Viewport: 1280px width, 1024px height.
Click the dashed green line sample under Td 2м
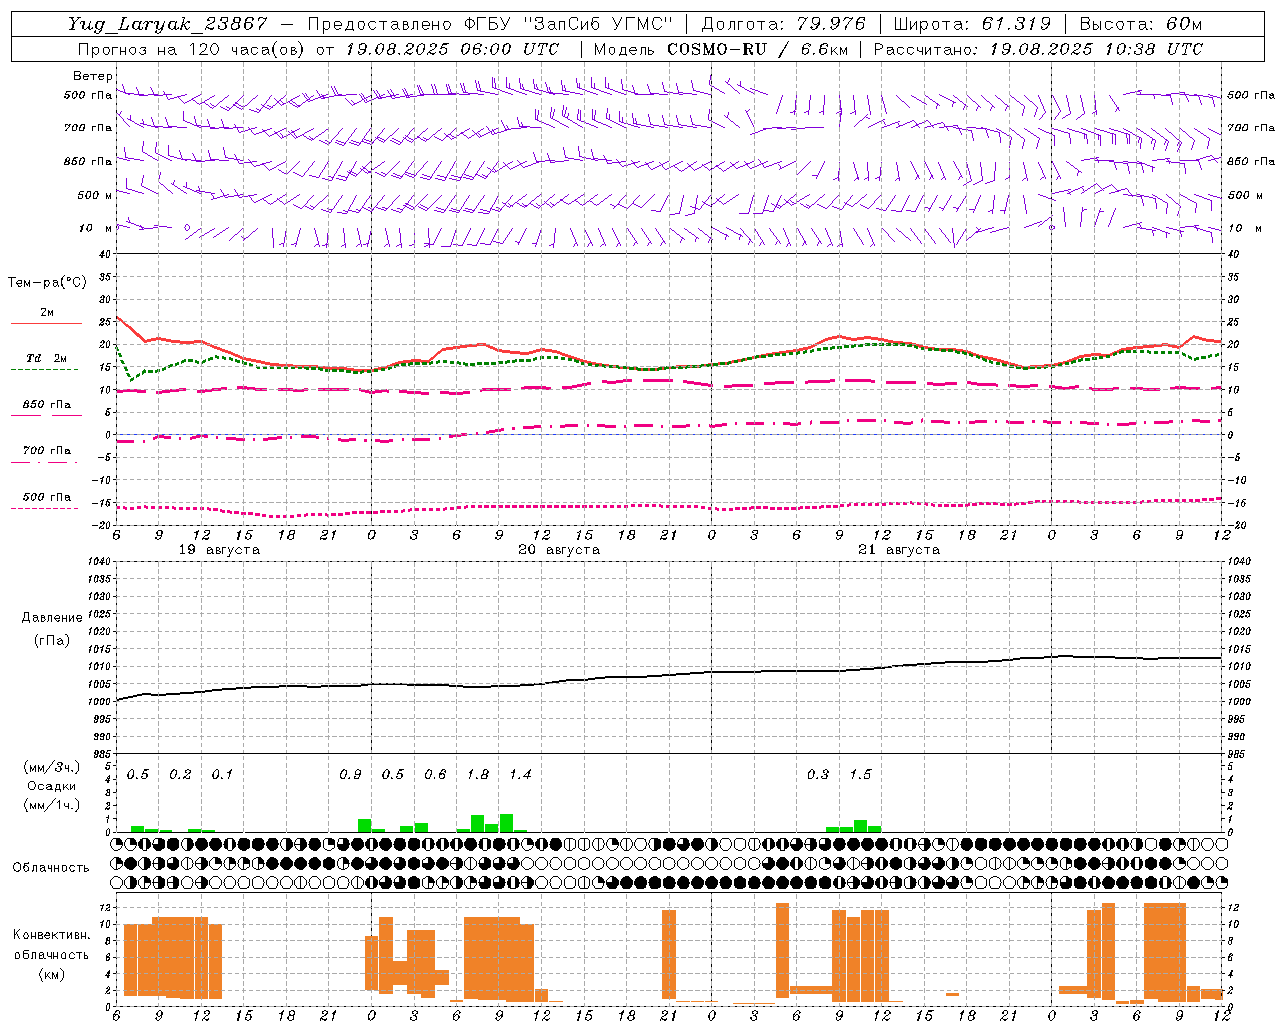click(x=44, y=370)
